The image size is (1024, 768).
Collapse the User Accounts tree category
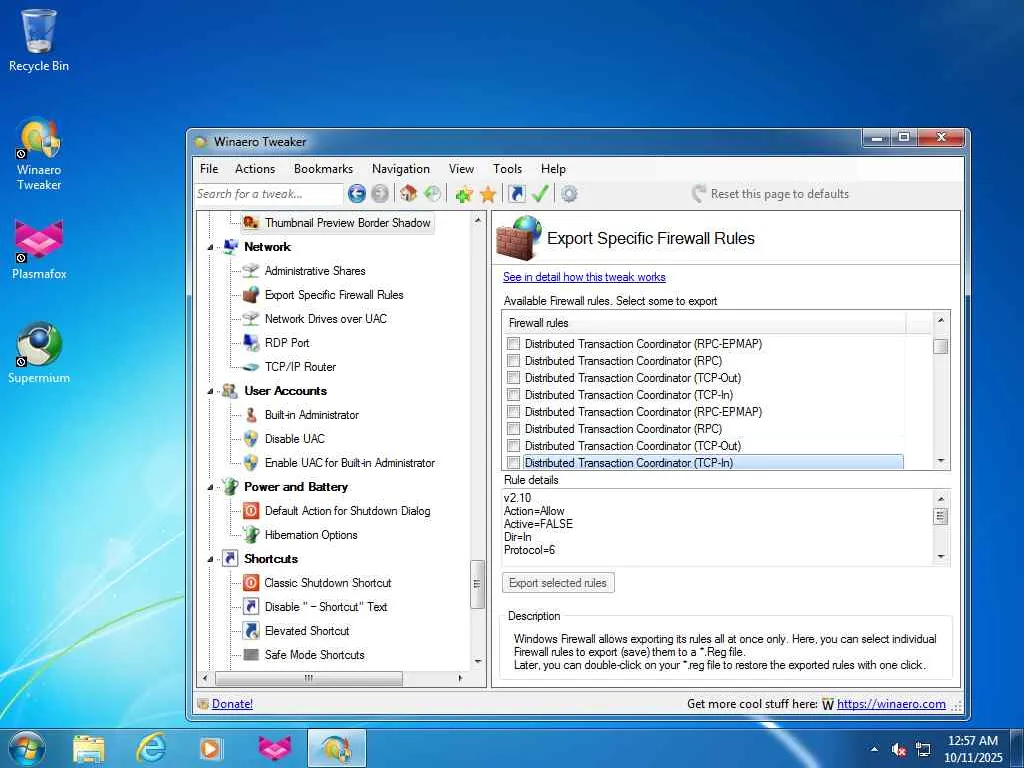(210, 391)
